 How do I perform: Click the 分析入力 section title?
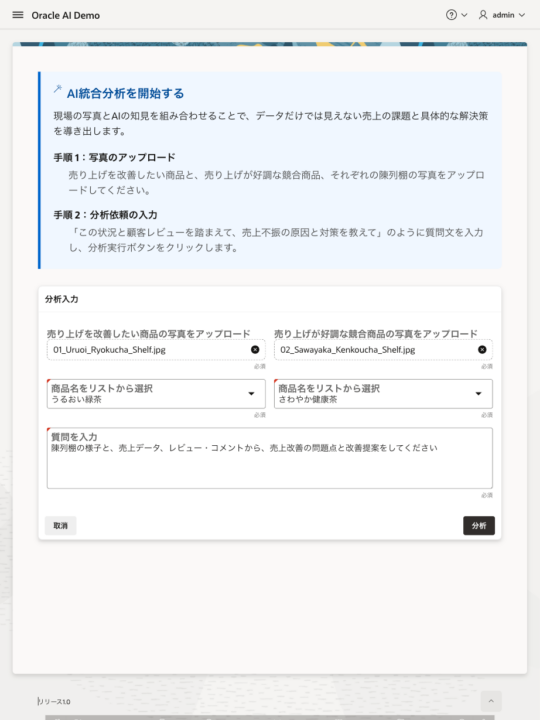[x=62, y=299]
